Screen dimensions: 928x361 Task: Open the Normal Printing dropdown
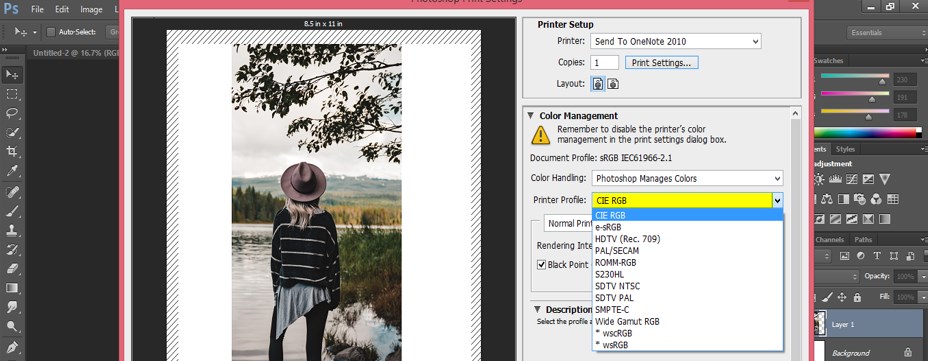coord(569,224)
